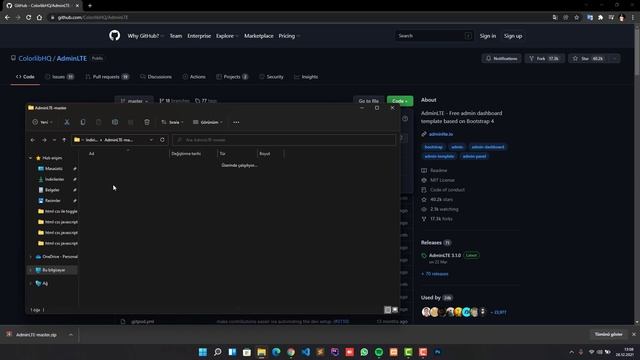Open the Yeni (new) dropdown
Viewport: 640px width, 360px height.
pyautogui.click(x=42, y=122)
